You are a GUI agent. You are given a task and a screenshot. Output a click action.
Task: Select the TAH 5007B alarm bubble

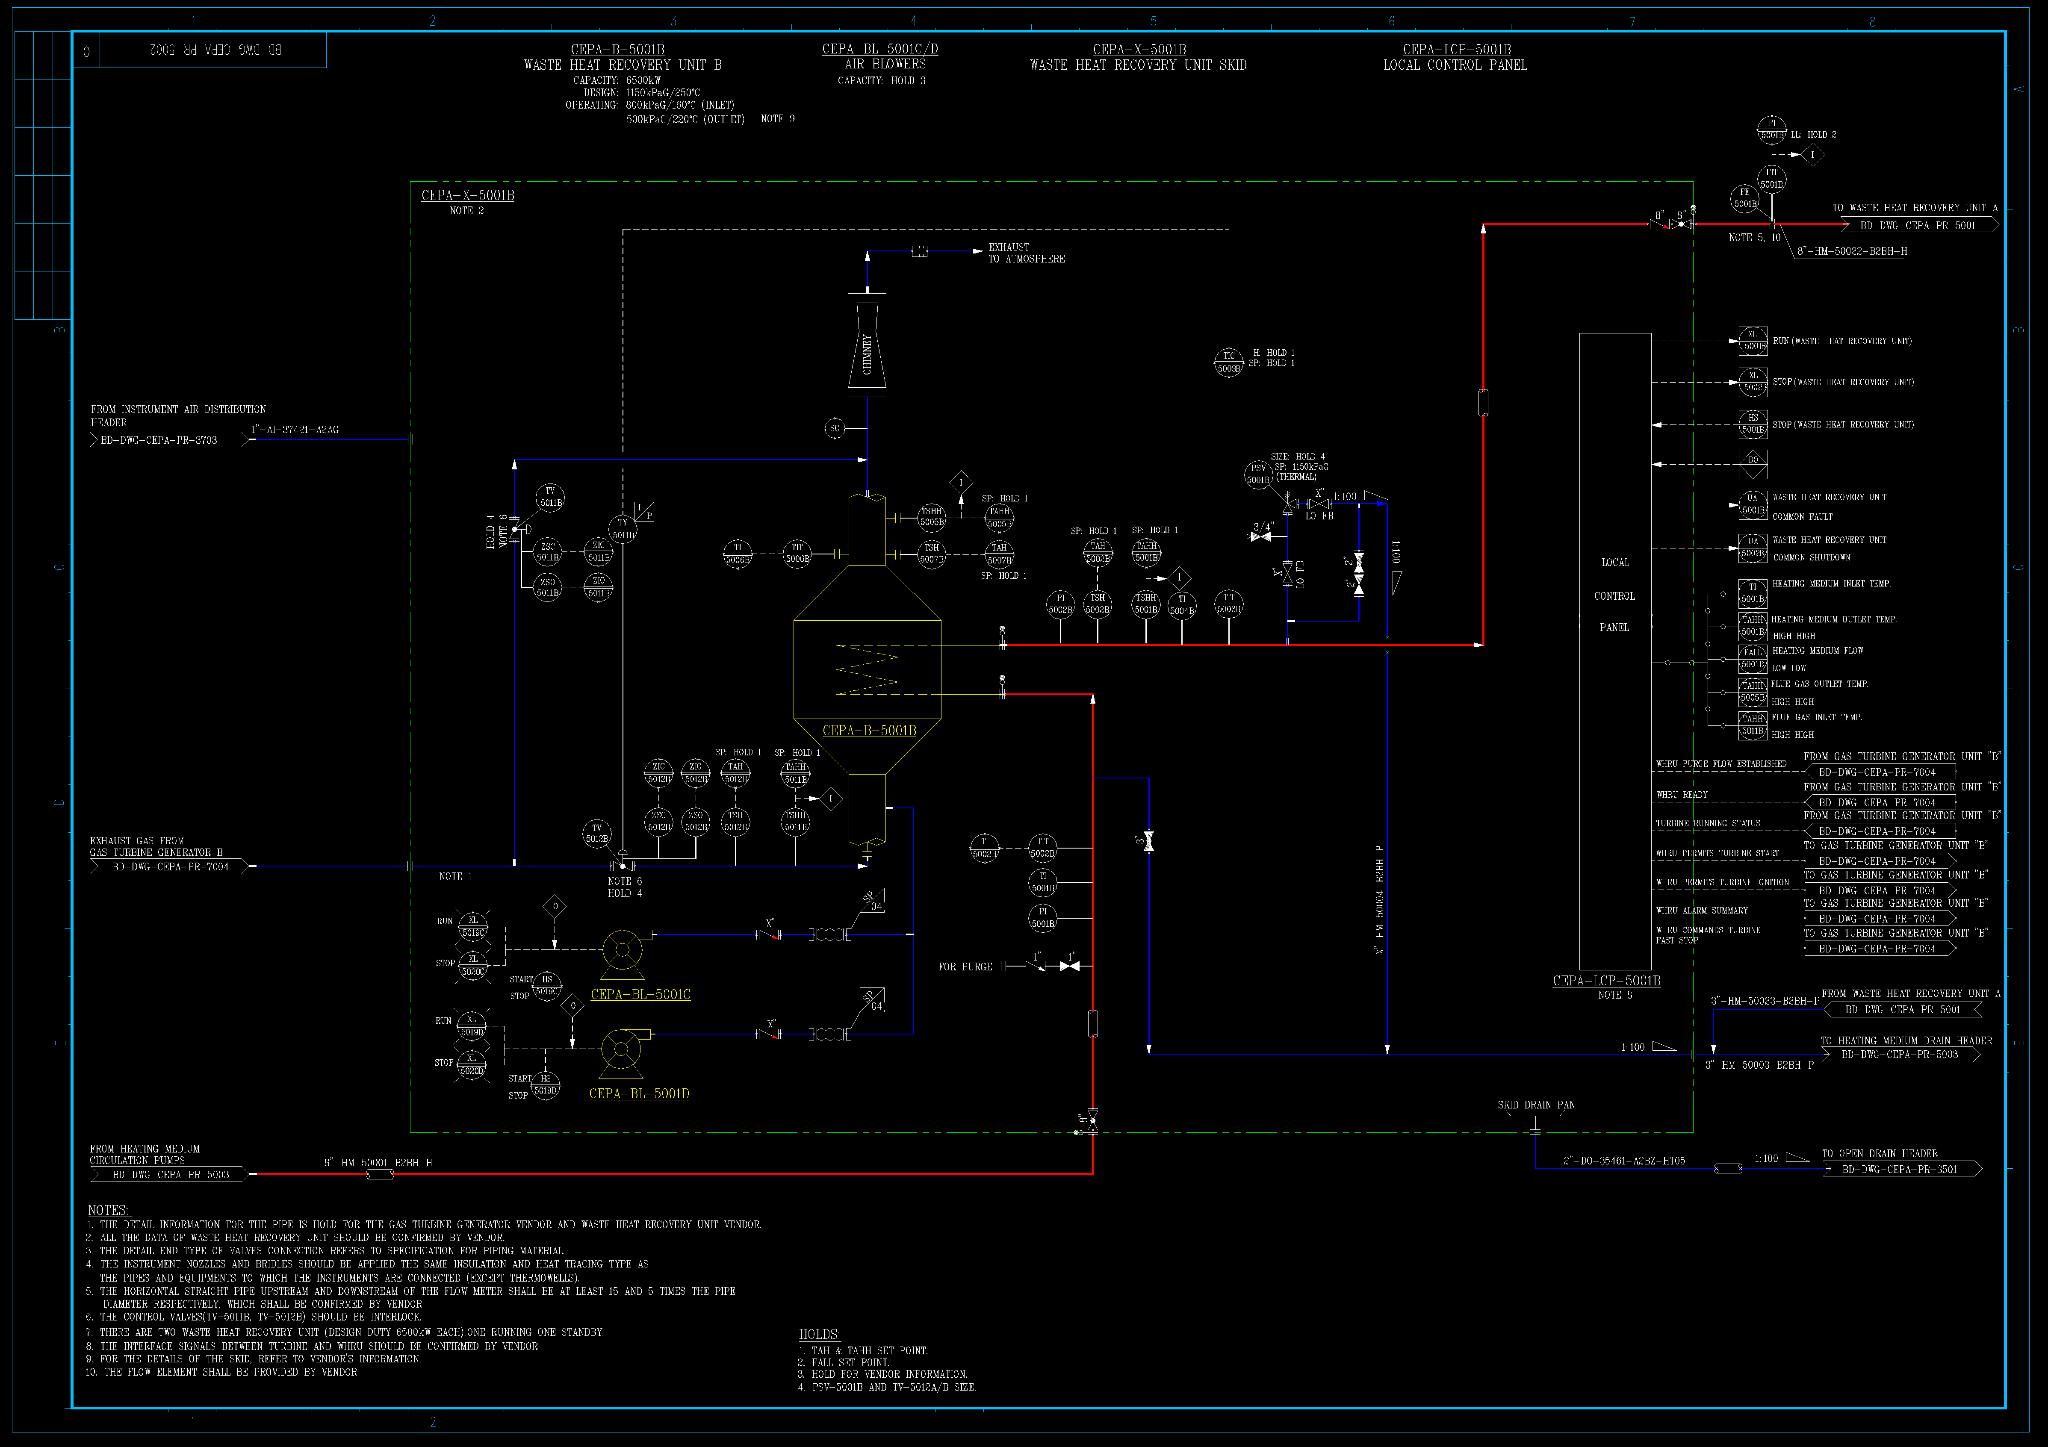click(999, 553)
